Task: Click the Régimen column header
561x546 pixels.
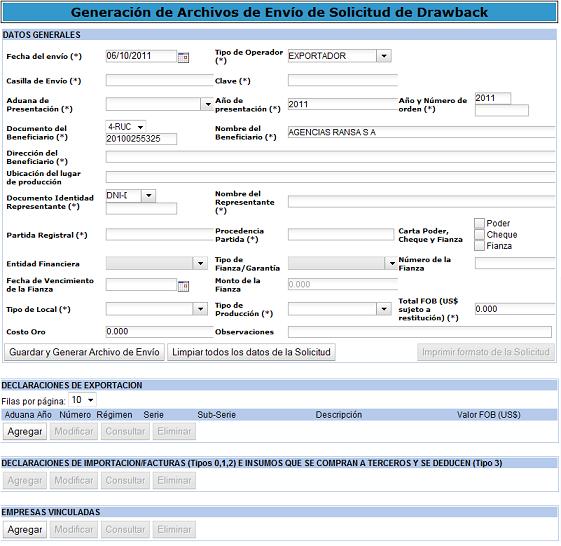Action: 114,415
